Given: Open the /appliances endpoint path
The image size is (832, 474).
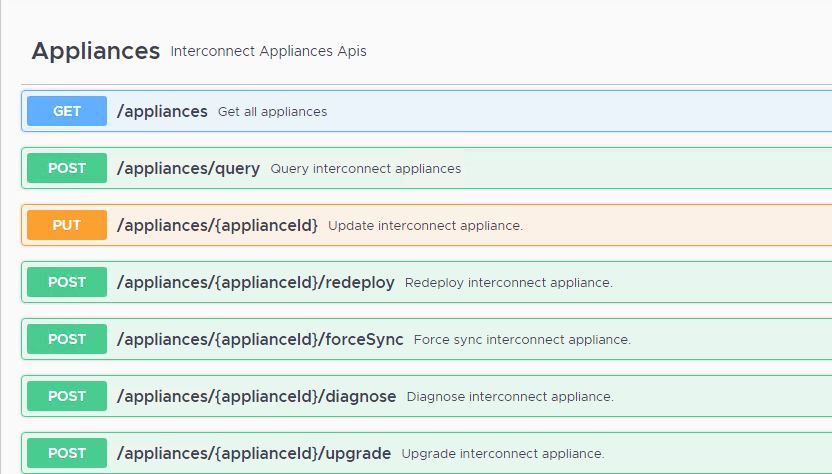Looking at the screenshot, I should click(x=162, y=111).
